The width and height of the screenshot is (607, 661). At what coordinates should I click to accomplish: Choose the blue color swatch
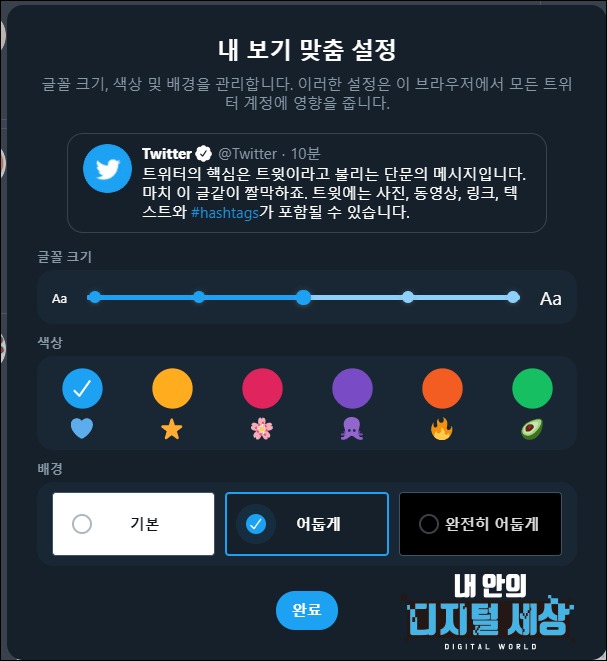coord(82,388)
